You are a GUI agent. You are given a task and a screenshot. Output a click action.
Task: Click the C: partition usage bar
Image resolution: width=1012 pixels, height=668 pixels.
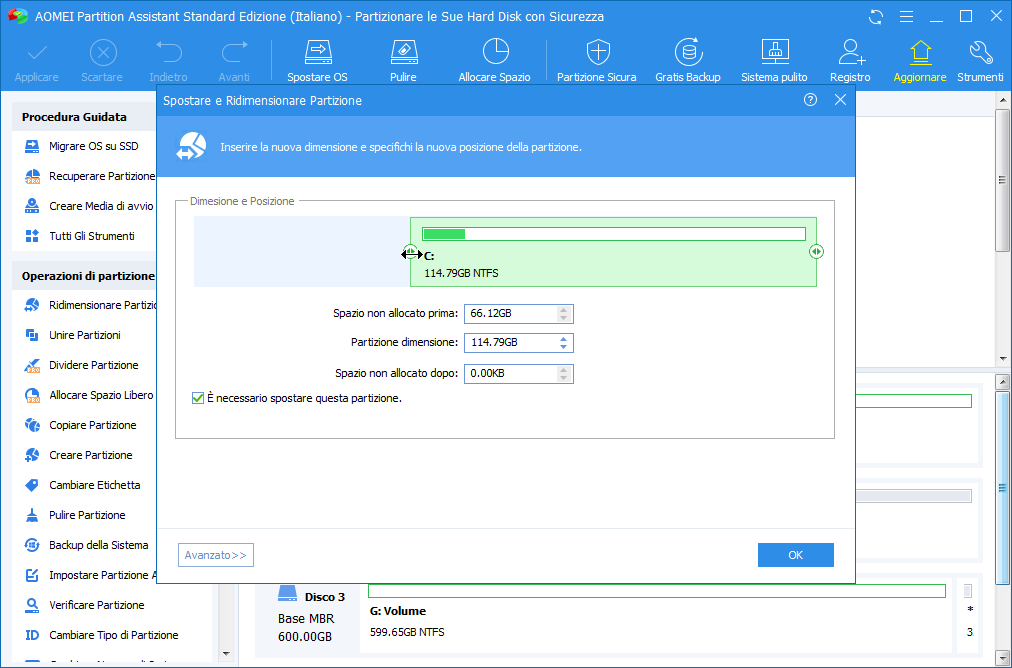click(x=614, y=234)
